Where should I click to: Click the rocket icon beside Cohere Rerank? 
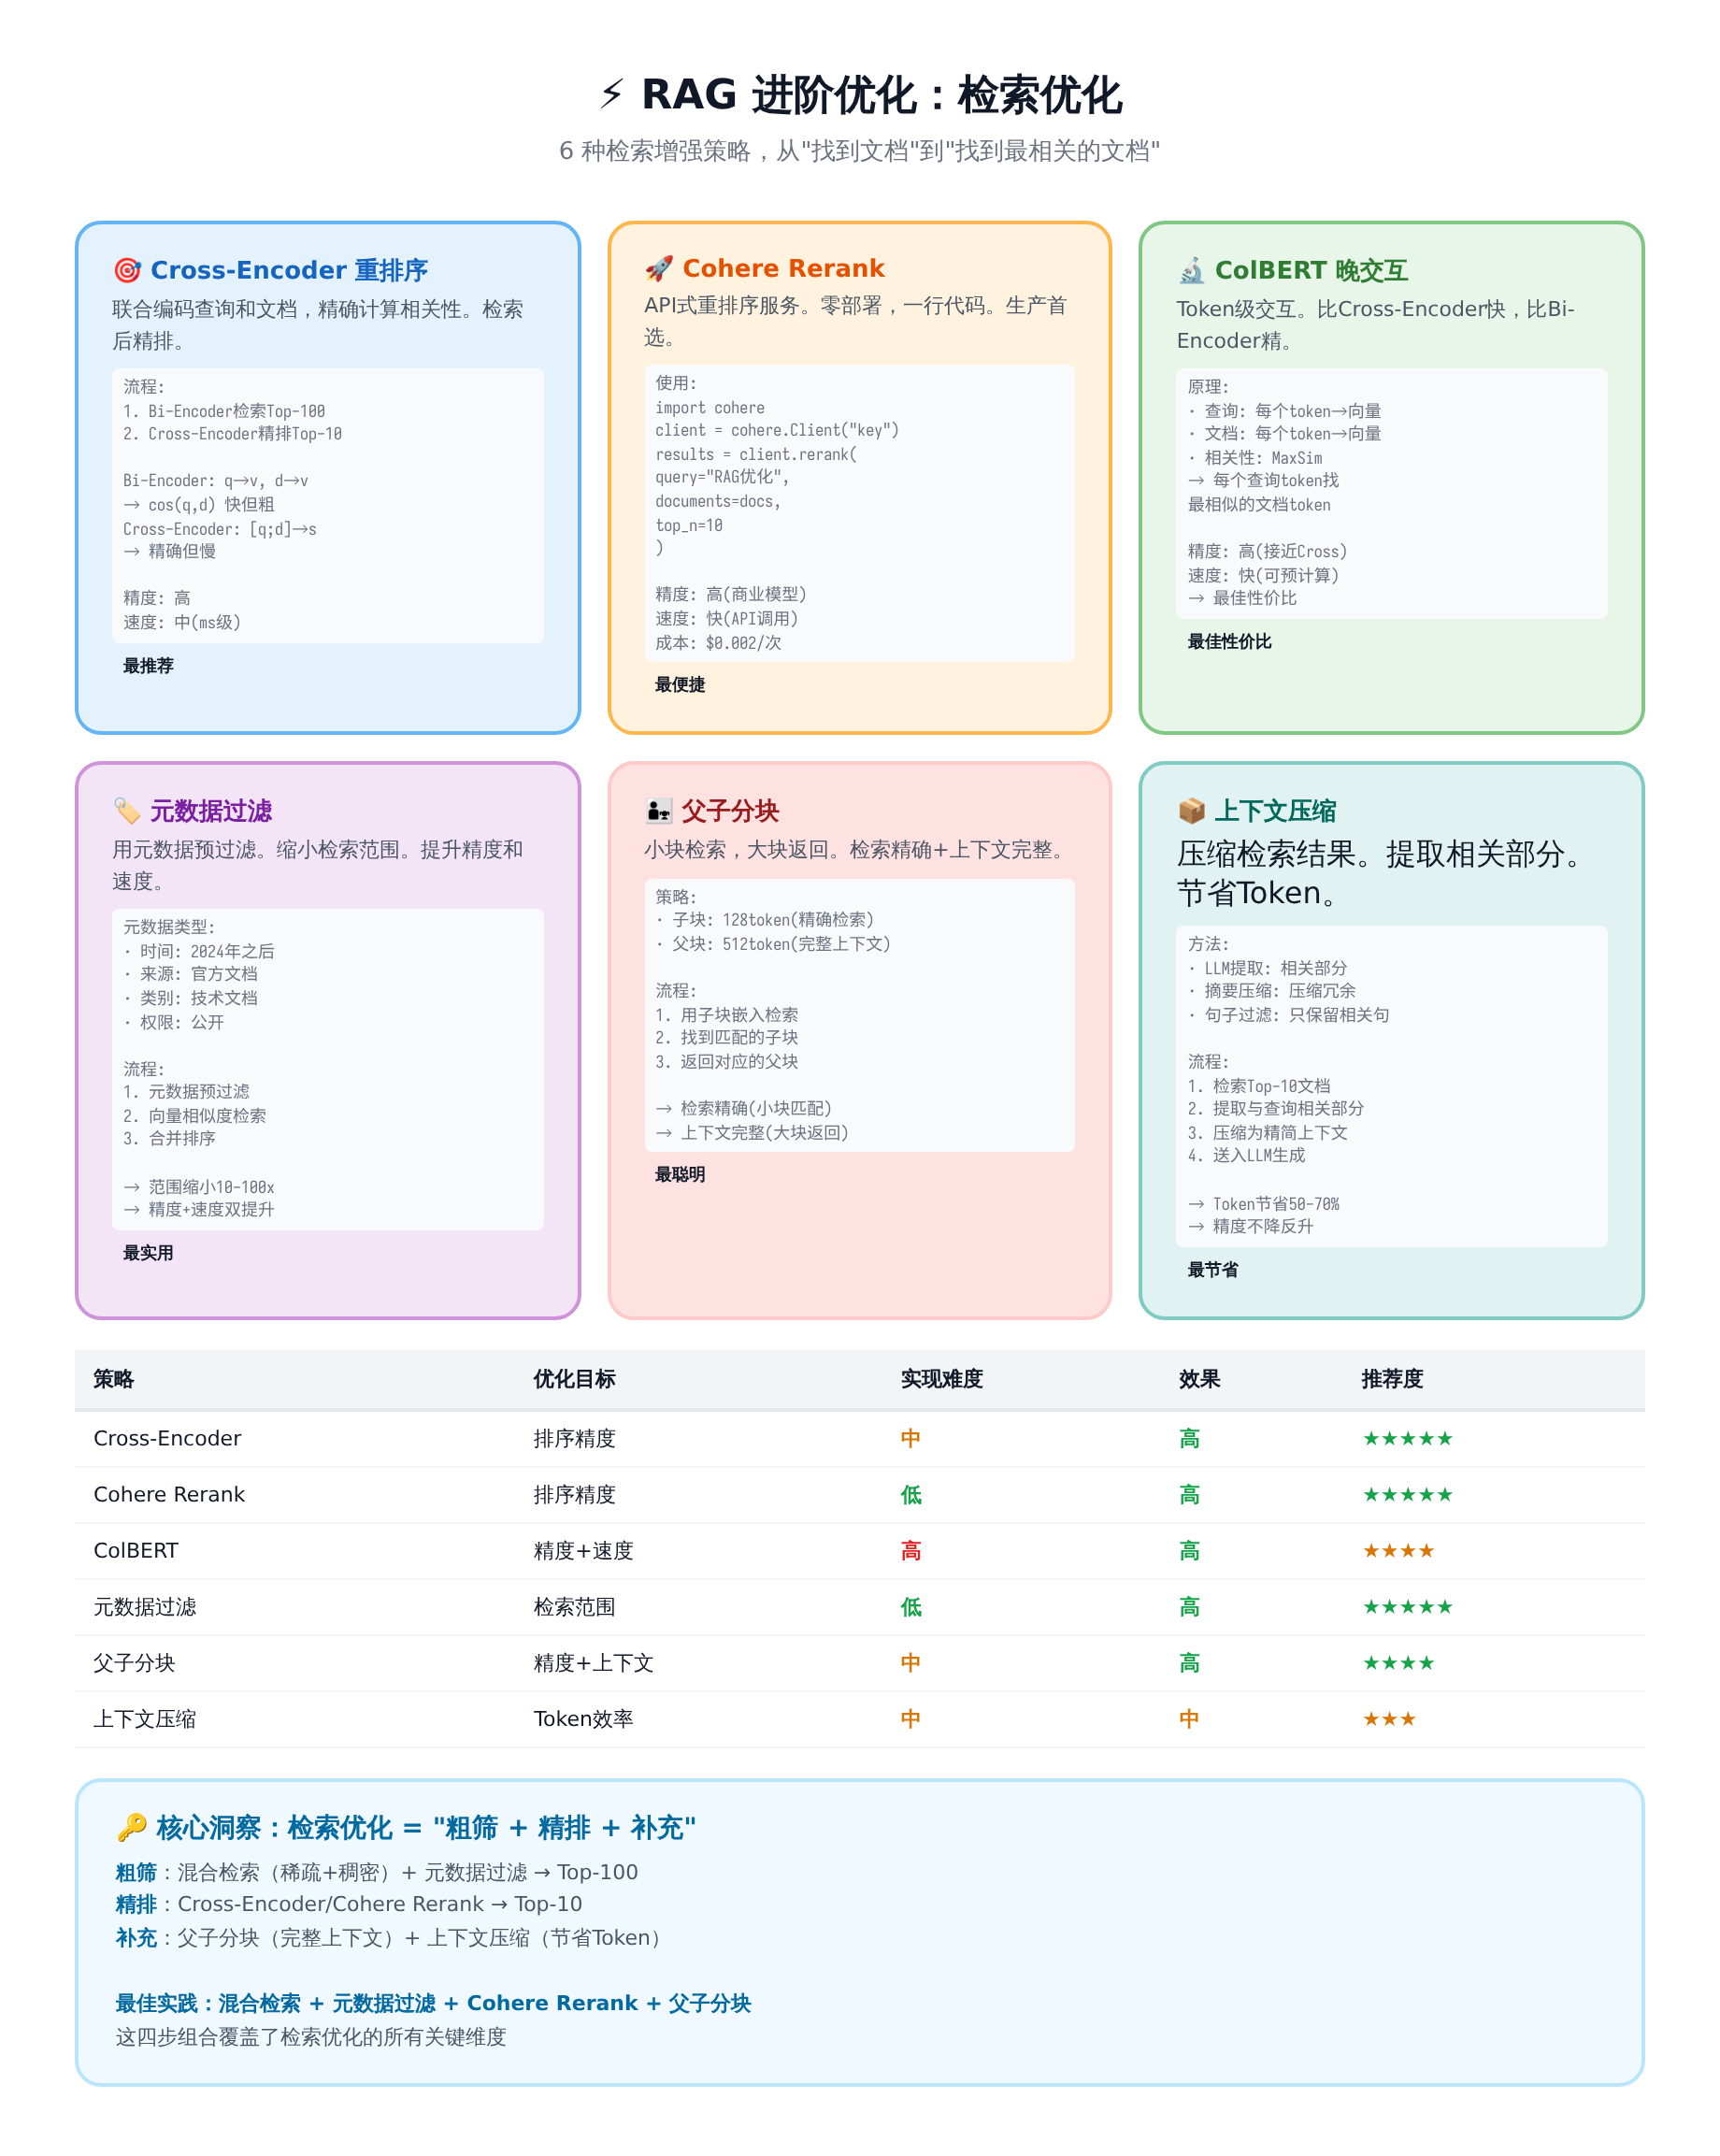tap(659, 268)
